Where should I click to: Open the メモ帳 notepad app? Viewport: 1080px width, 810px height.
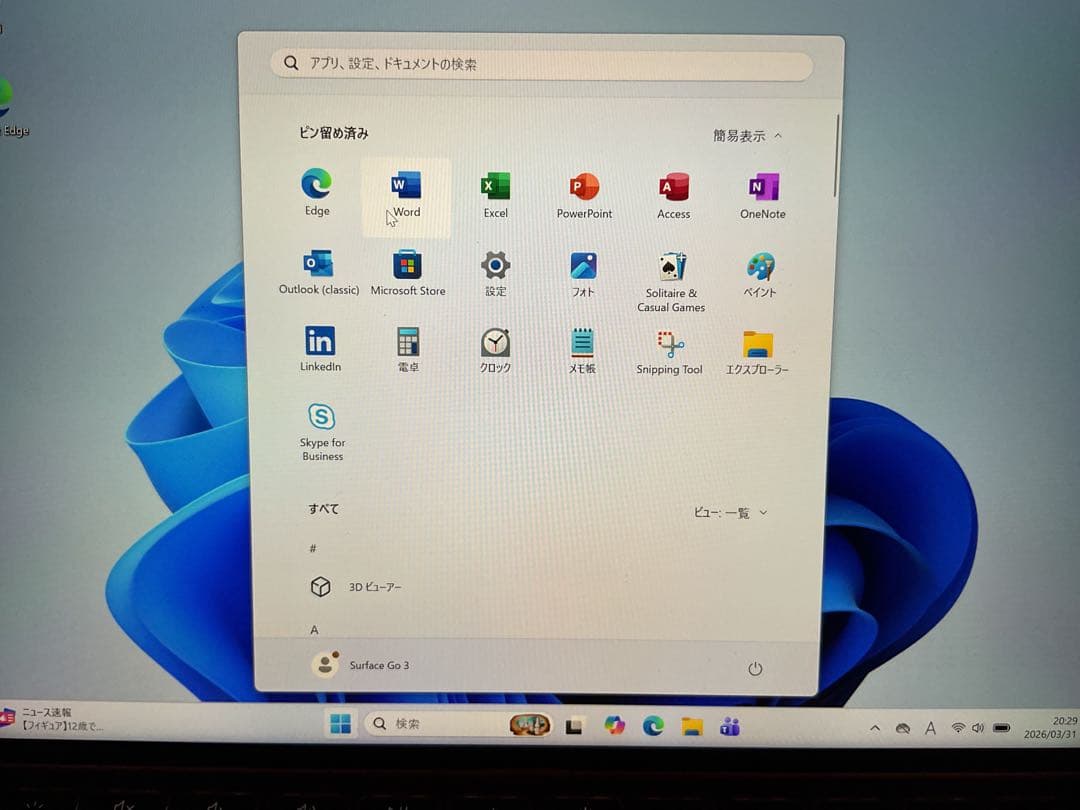pos(582,351)
